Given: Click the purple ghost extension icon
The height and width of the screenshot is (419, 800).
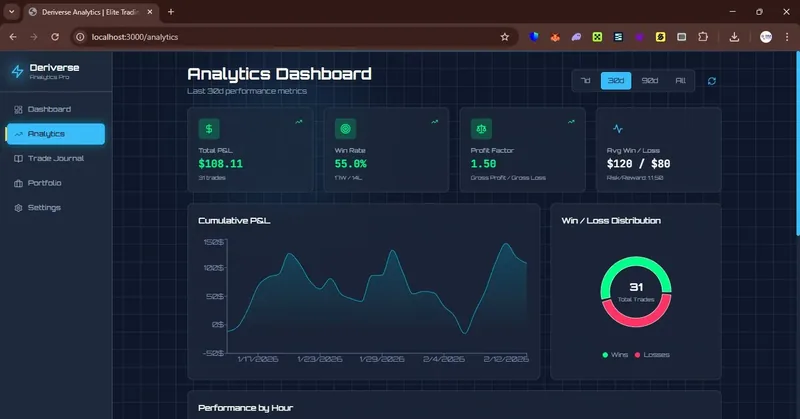Looking at the screenshot, I should click(x=576, y=37).
